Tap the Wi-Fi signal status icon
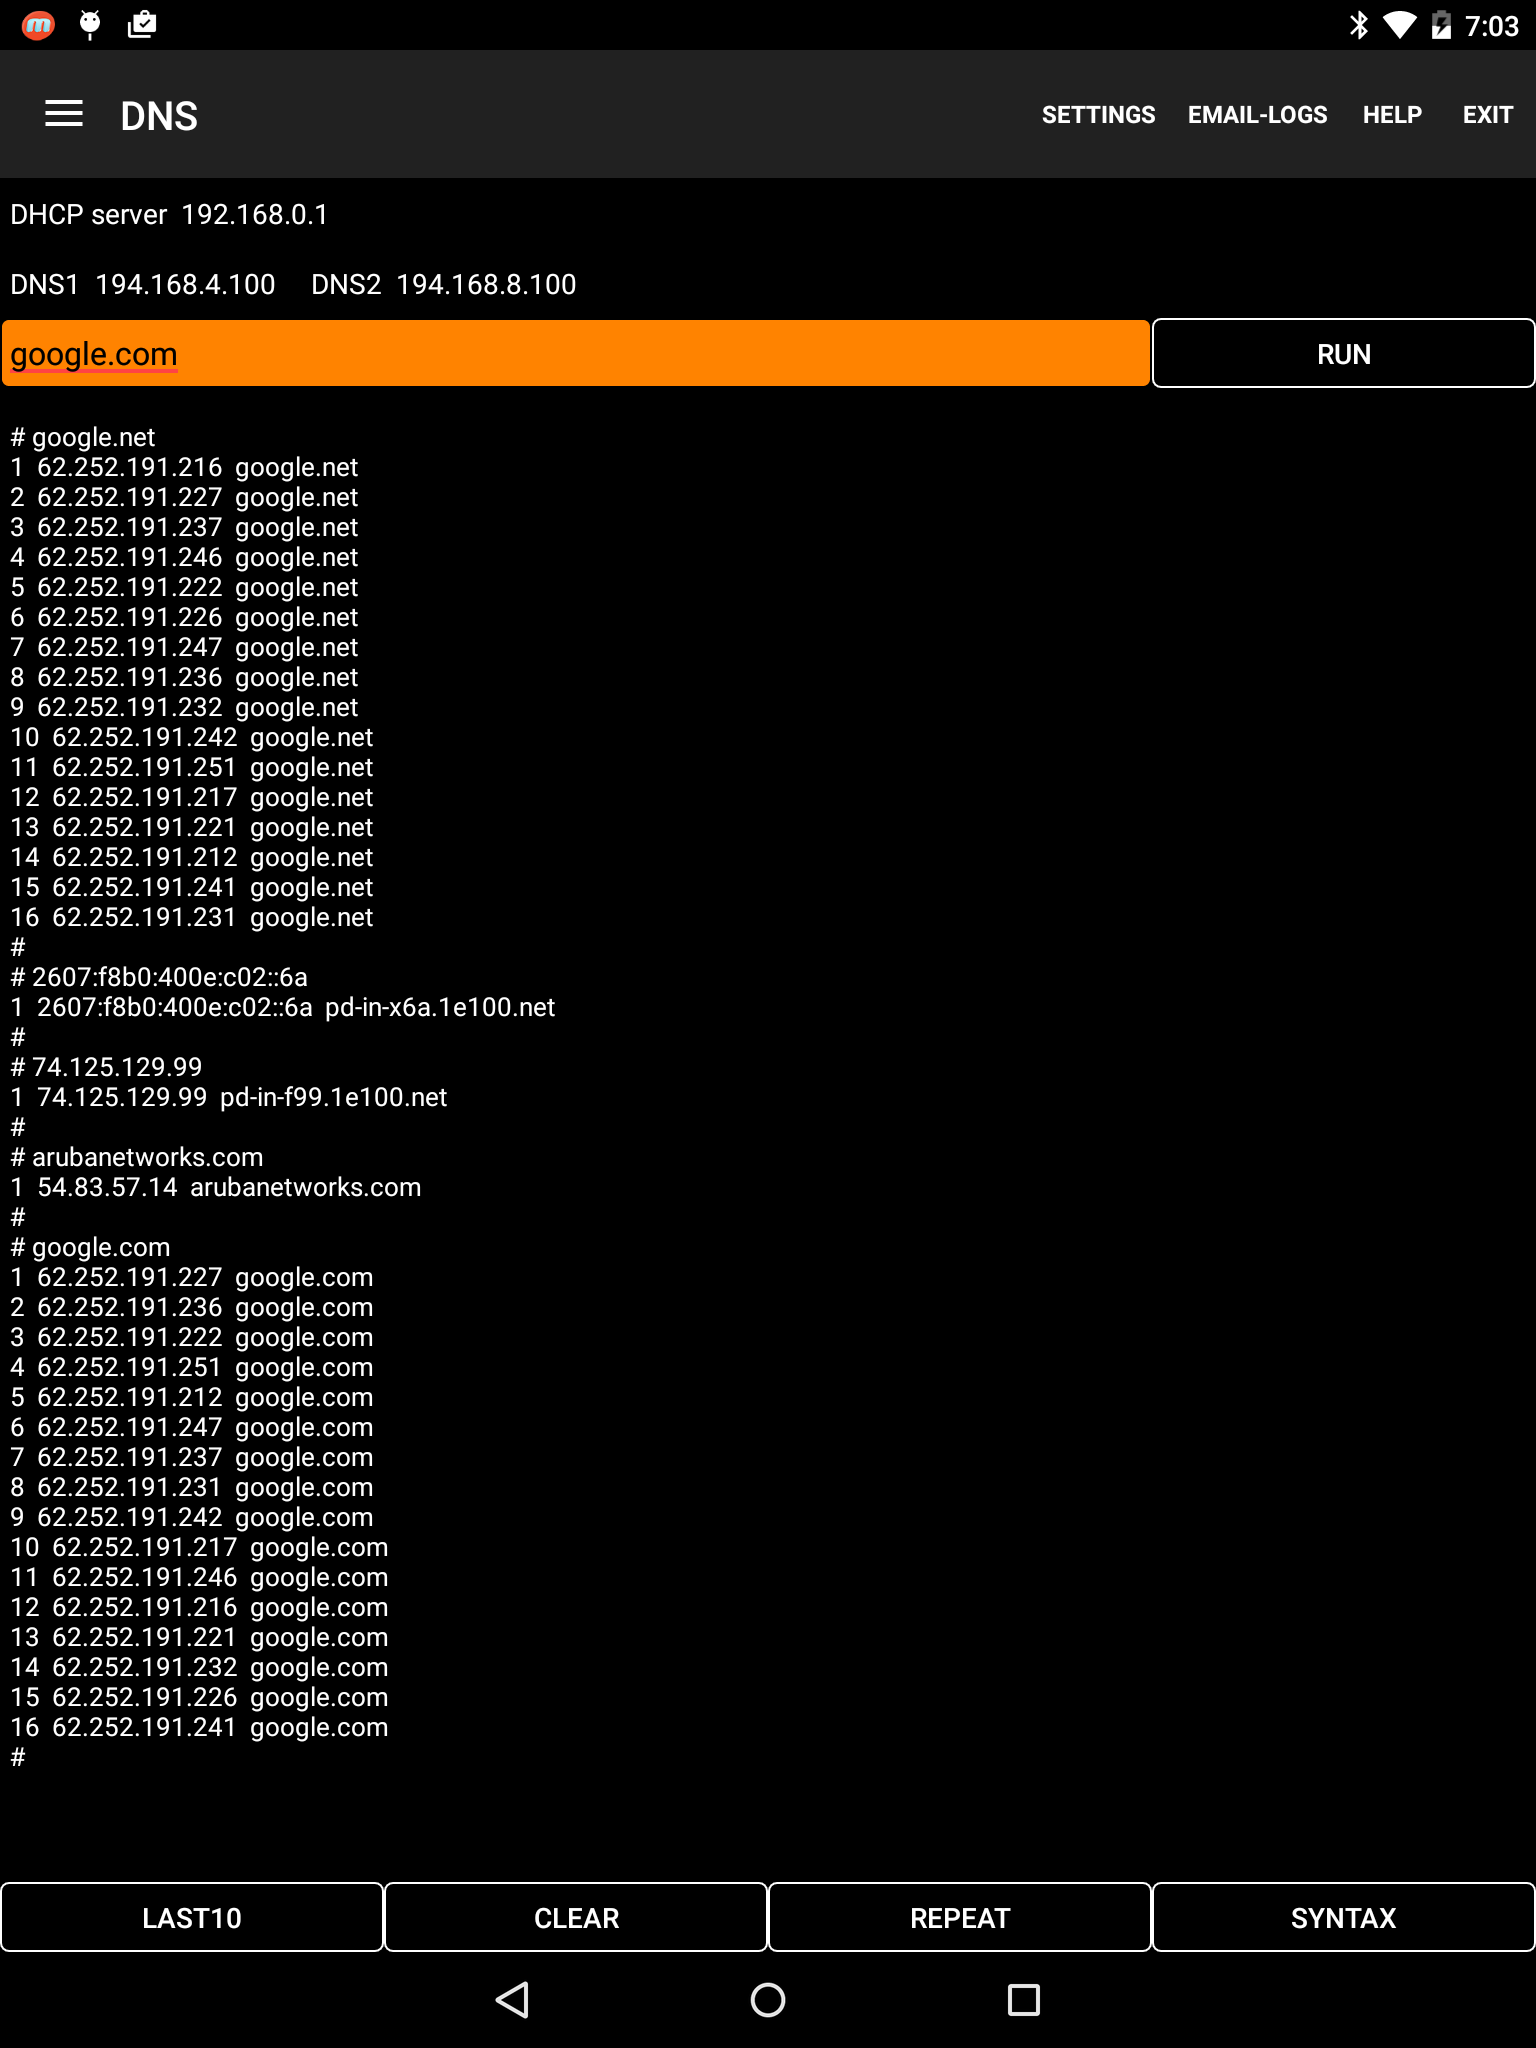Viewport: 1536px width, 2048px height. [x=1399, y=25]
